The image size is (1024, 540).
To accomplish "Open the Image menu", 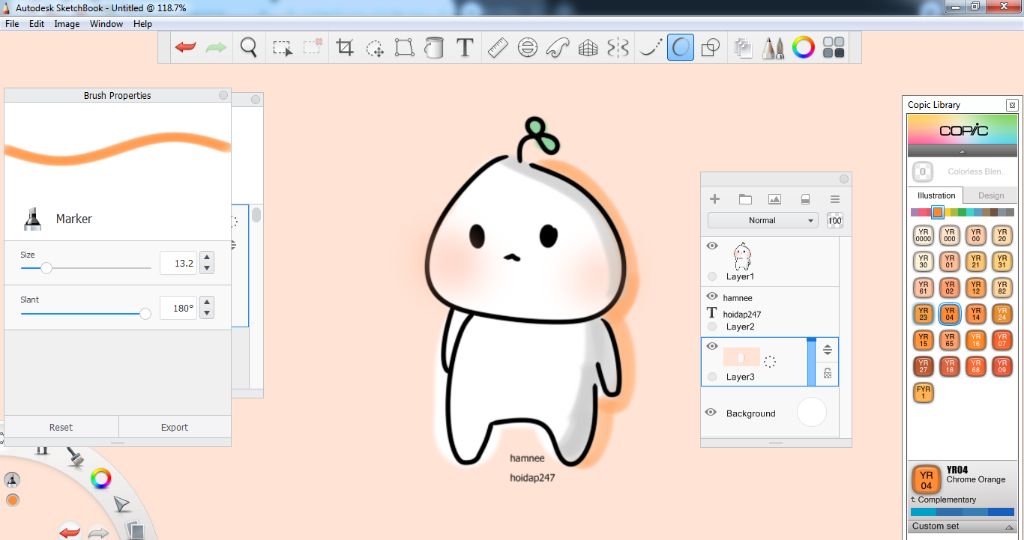I will (66, 23).
